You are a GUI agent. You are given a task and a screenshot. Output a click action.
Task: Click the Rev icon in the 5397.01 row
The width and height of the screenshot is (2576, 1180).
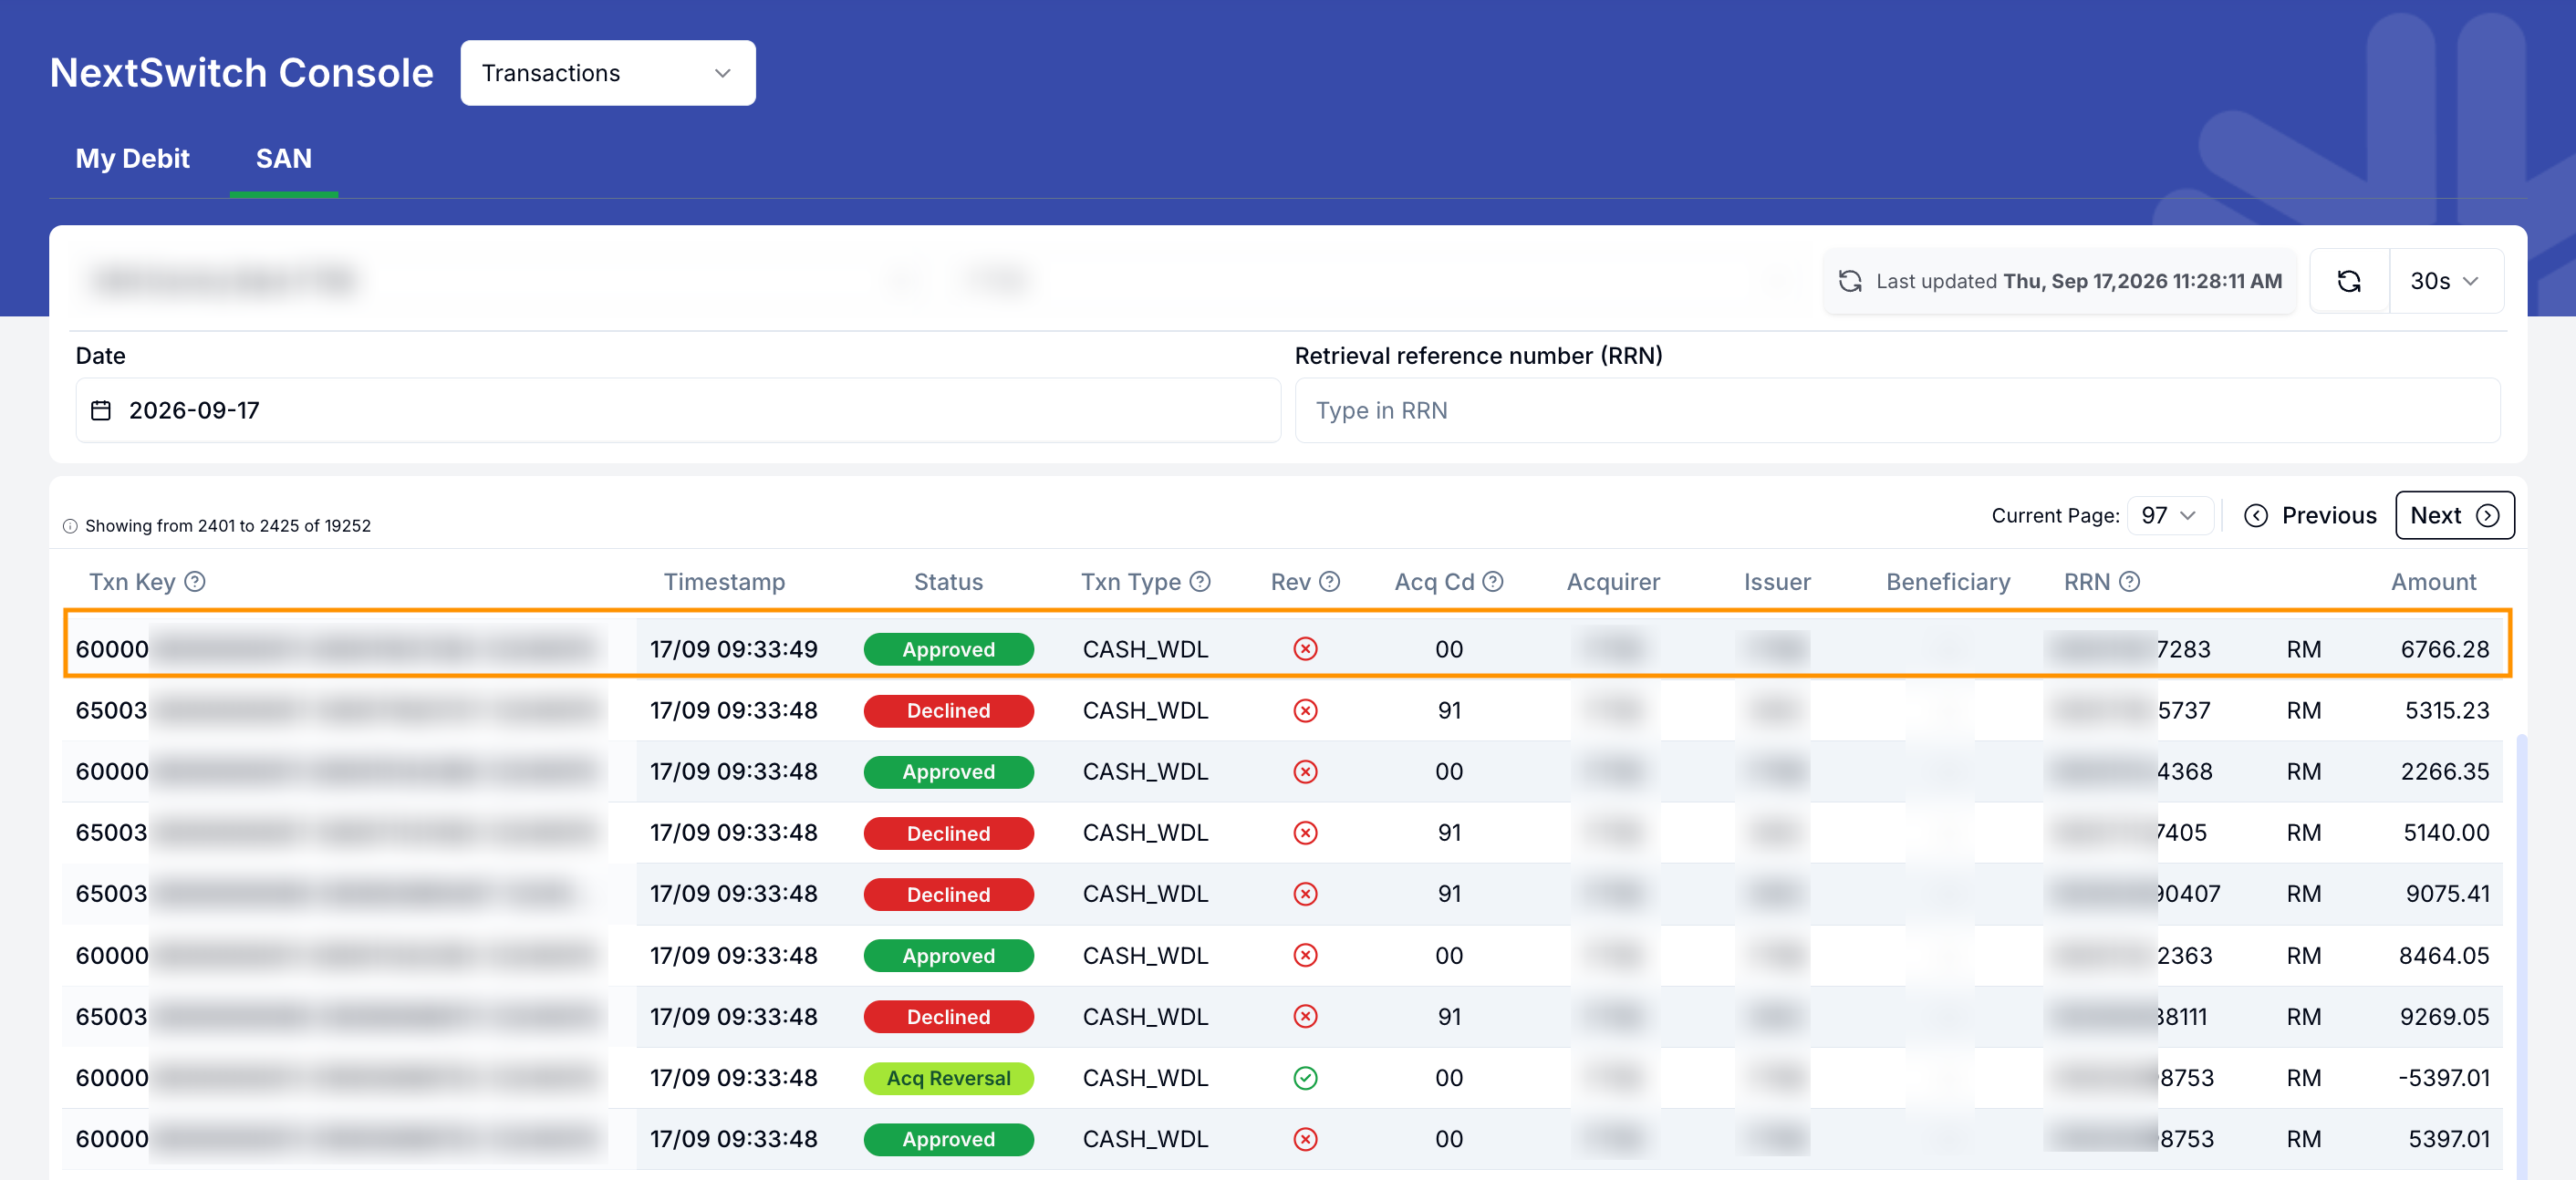(1305, 1138)
